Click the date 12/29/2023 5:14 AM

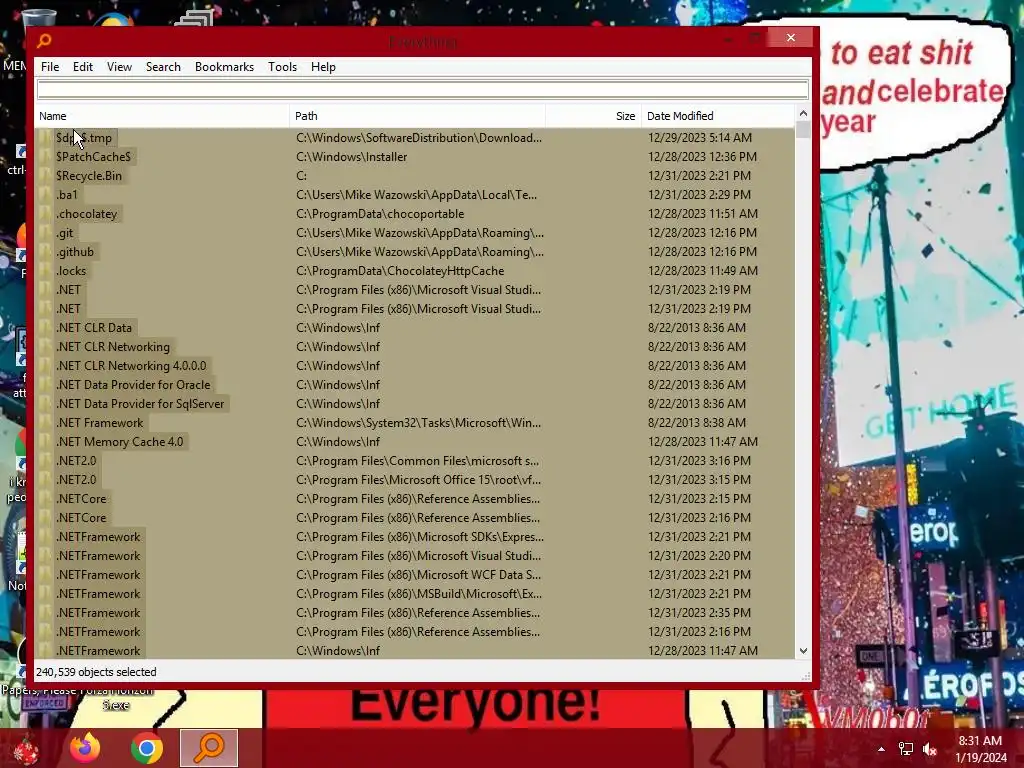tap(699, 138)
